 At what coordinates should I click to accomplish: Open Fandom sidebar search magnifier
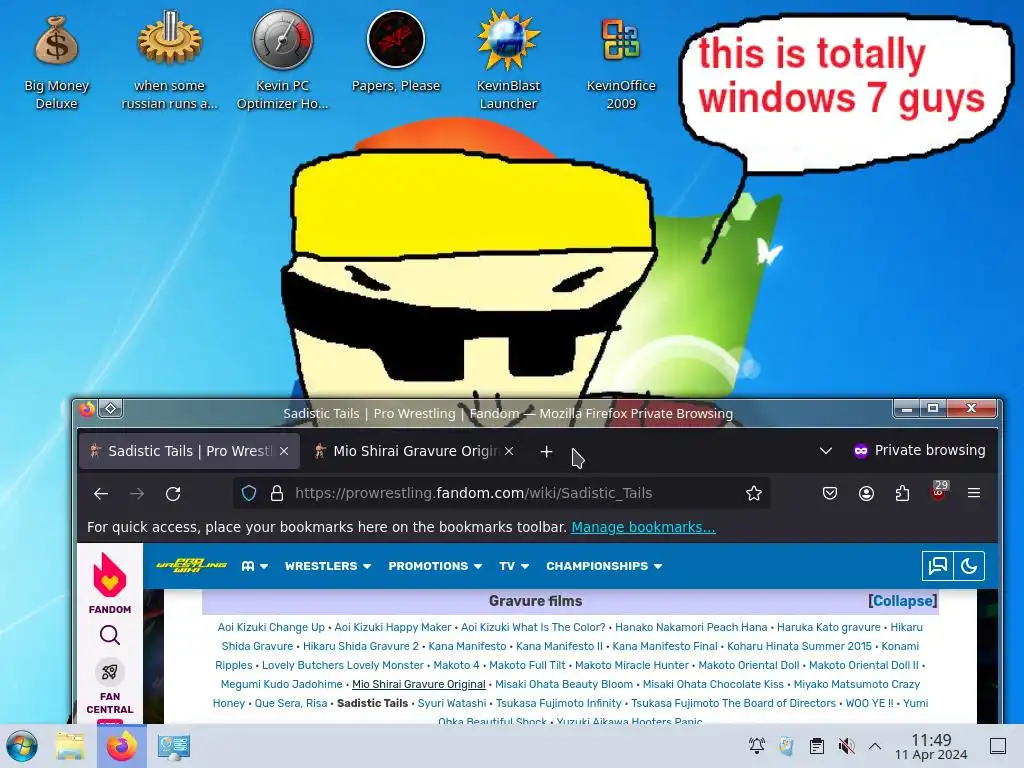click(x=110, y=635)
